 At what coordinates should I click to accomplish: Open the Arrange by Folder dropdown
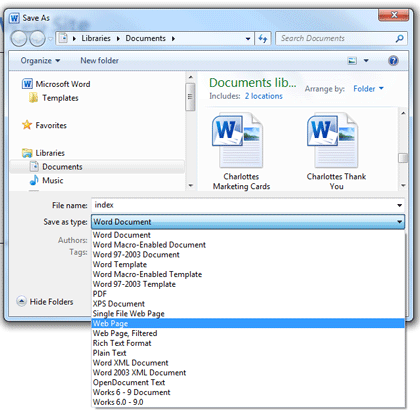(368, 89)
